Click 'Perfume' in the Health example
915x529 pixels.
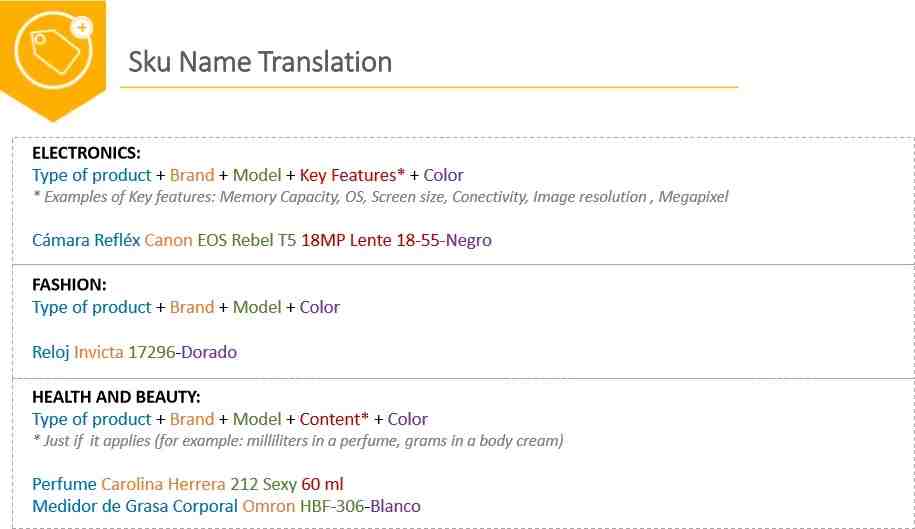[64, 484]
